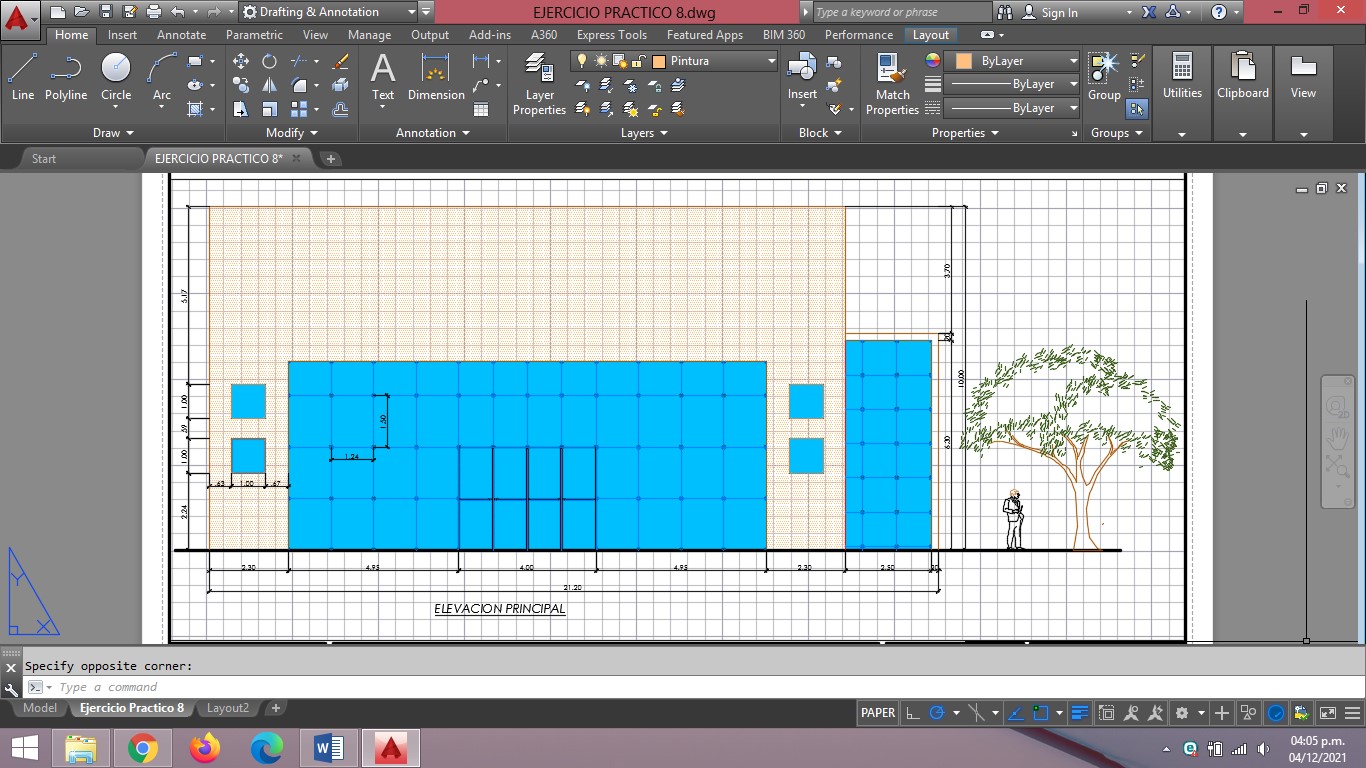The height and width of the screenshot is (768, 1366).
Task: Toggle Object Snap Tracking in status bar
Action: coord(1015,713)
